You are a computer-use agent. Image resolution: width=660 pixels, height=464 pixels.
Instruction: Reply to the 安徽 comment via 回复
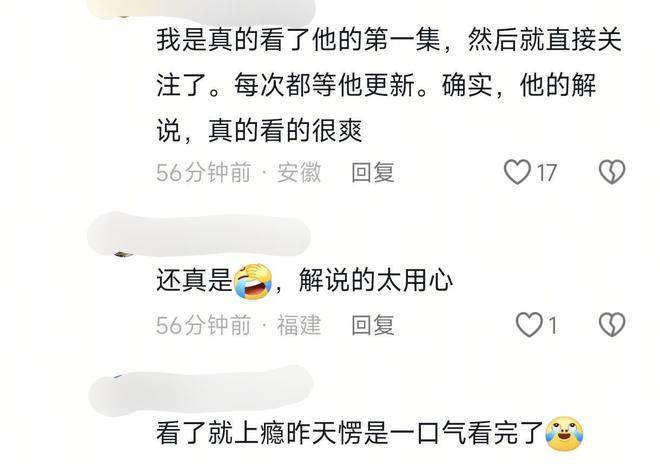click(373, 173)
